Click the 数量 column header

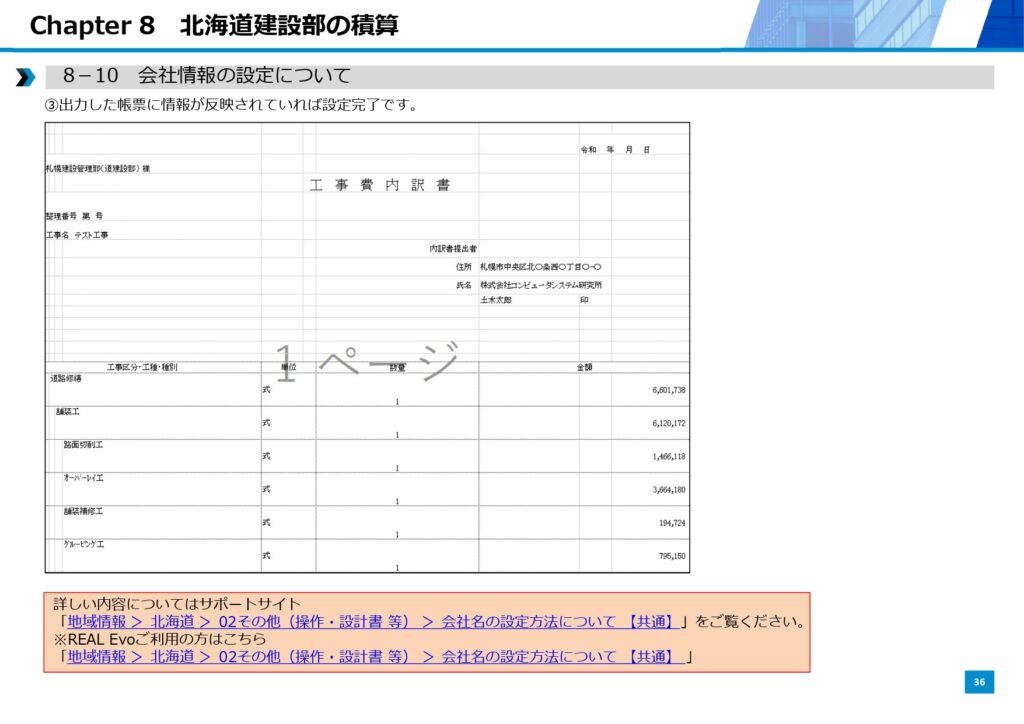tap(397, 367)
